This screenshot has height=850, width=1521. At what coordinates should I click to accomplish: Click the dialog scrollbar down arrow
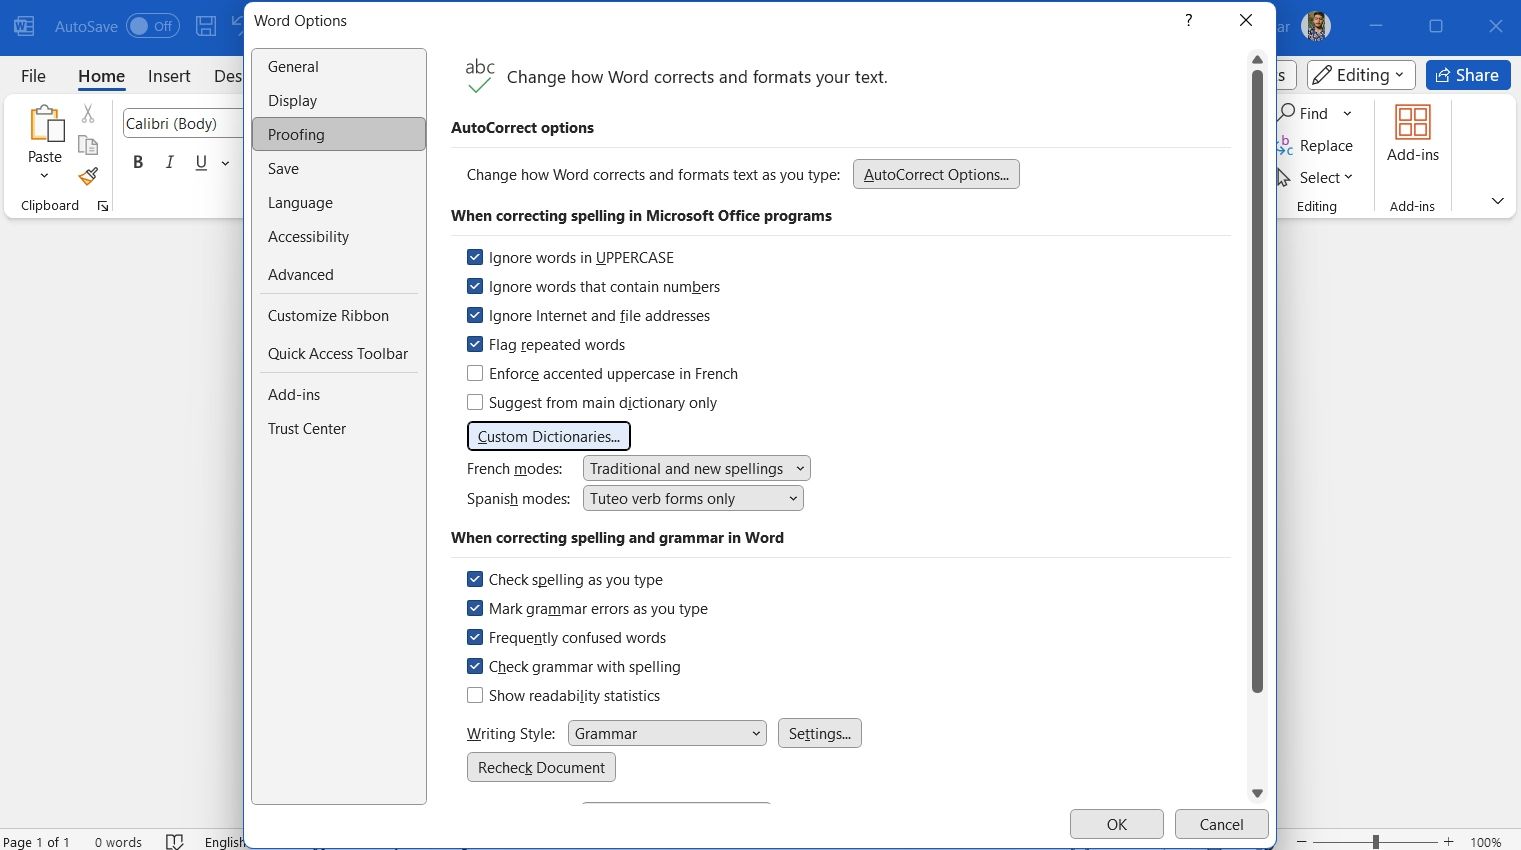[1257, 793]
